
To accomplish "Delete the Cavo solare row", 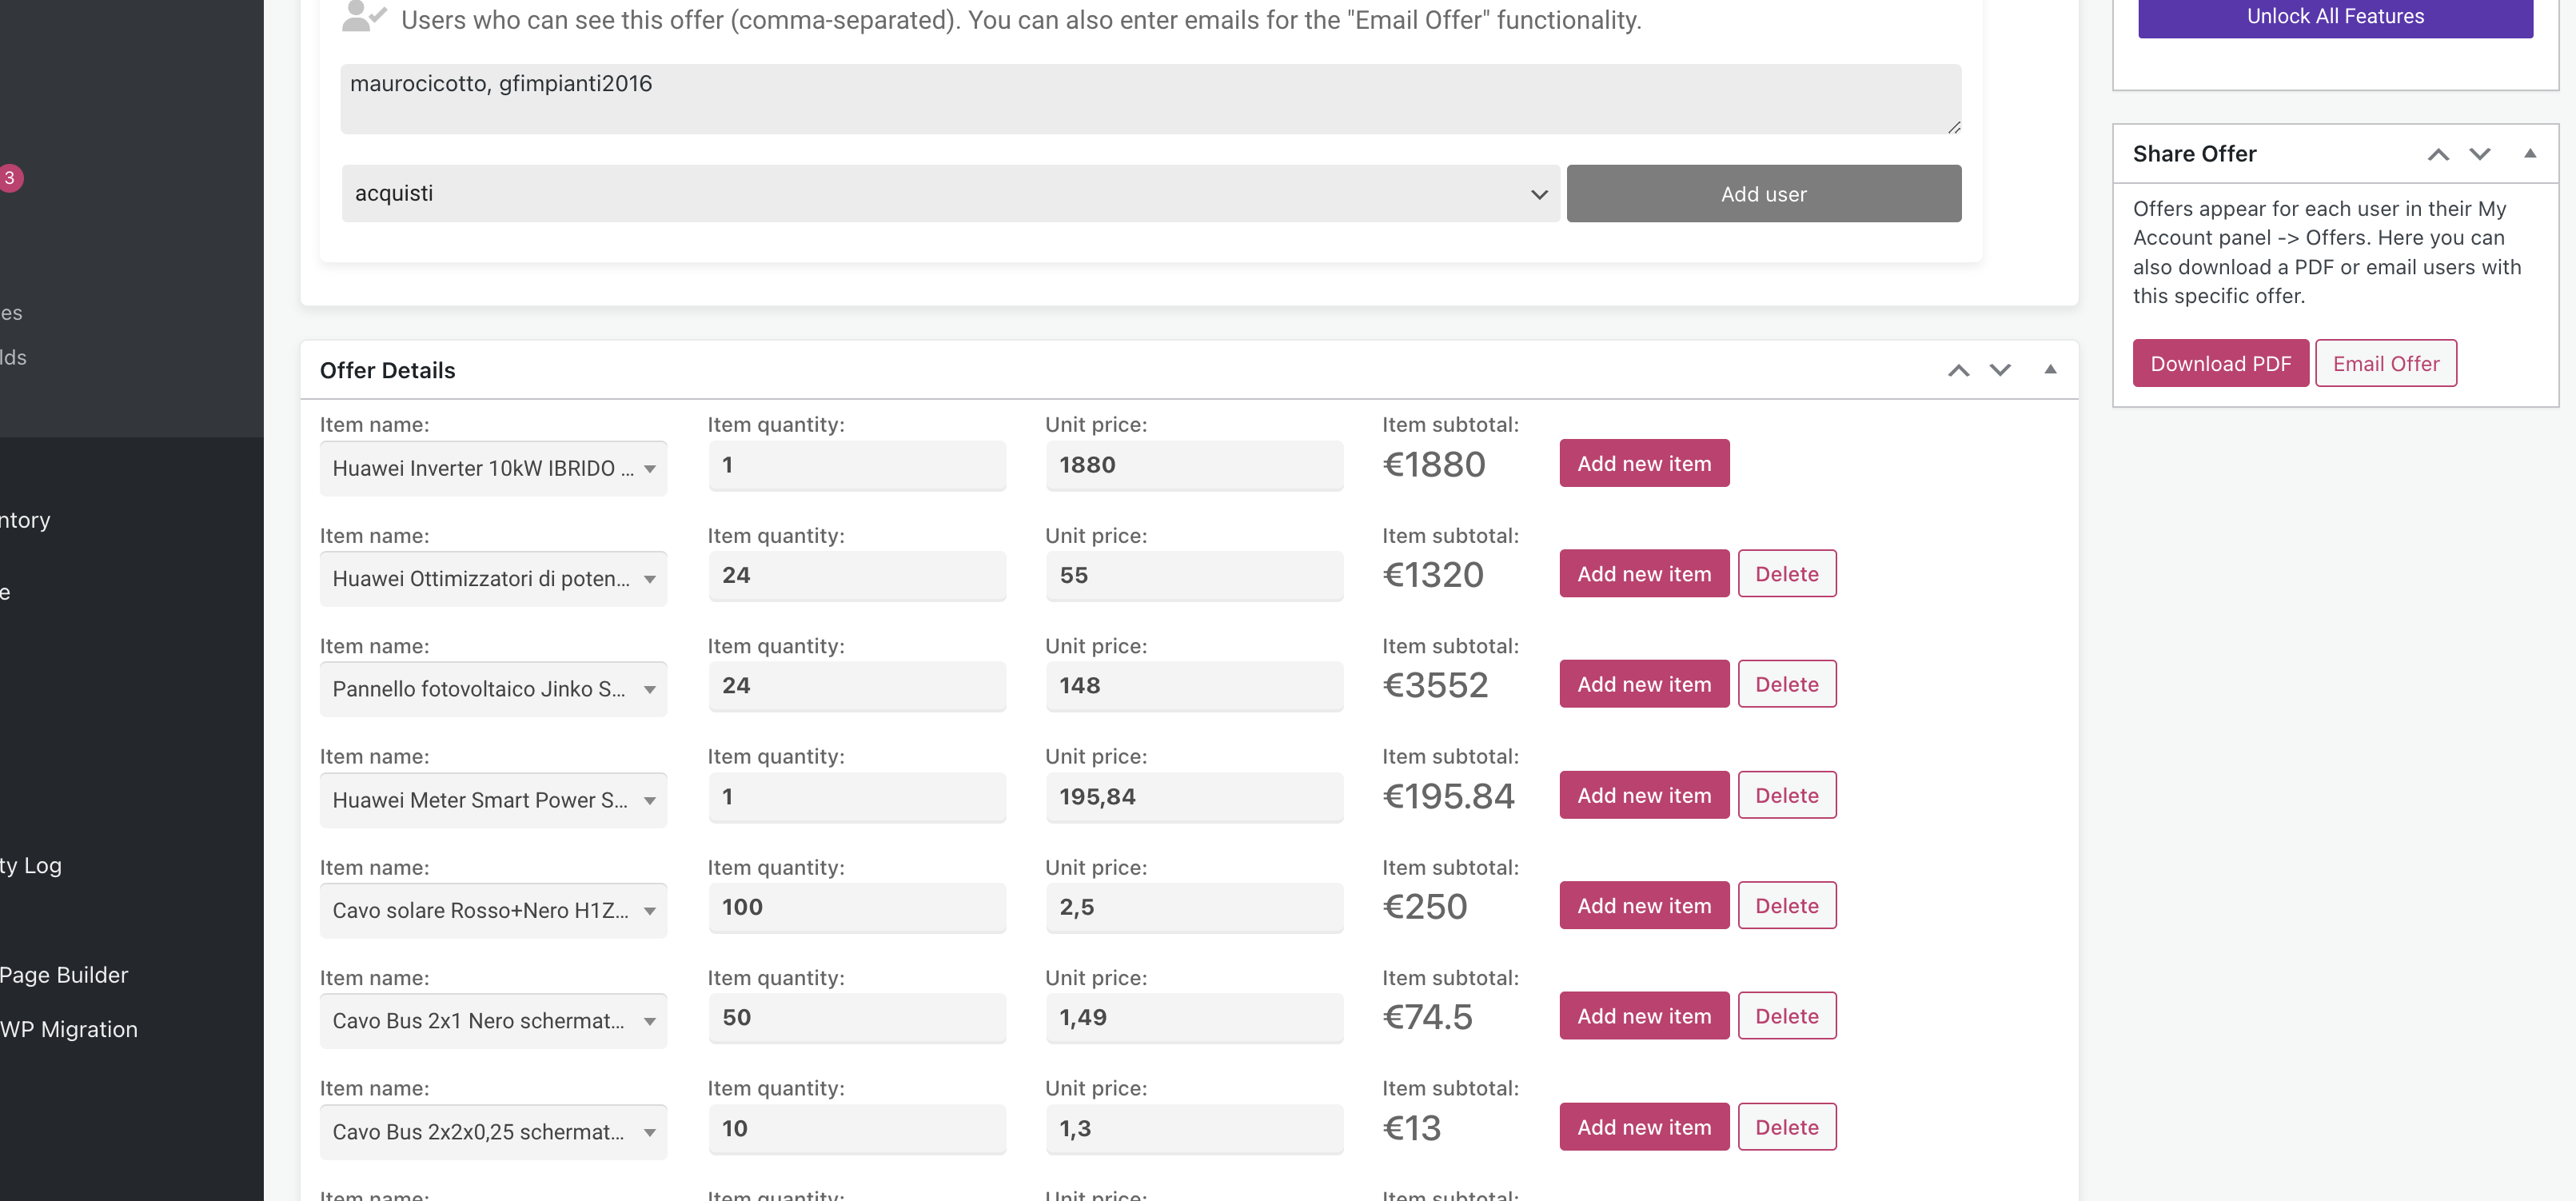I will tap(1787, 905).
